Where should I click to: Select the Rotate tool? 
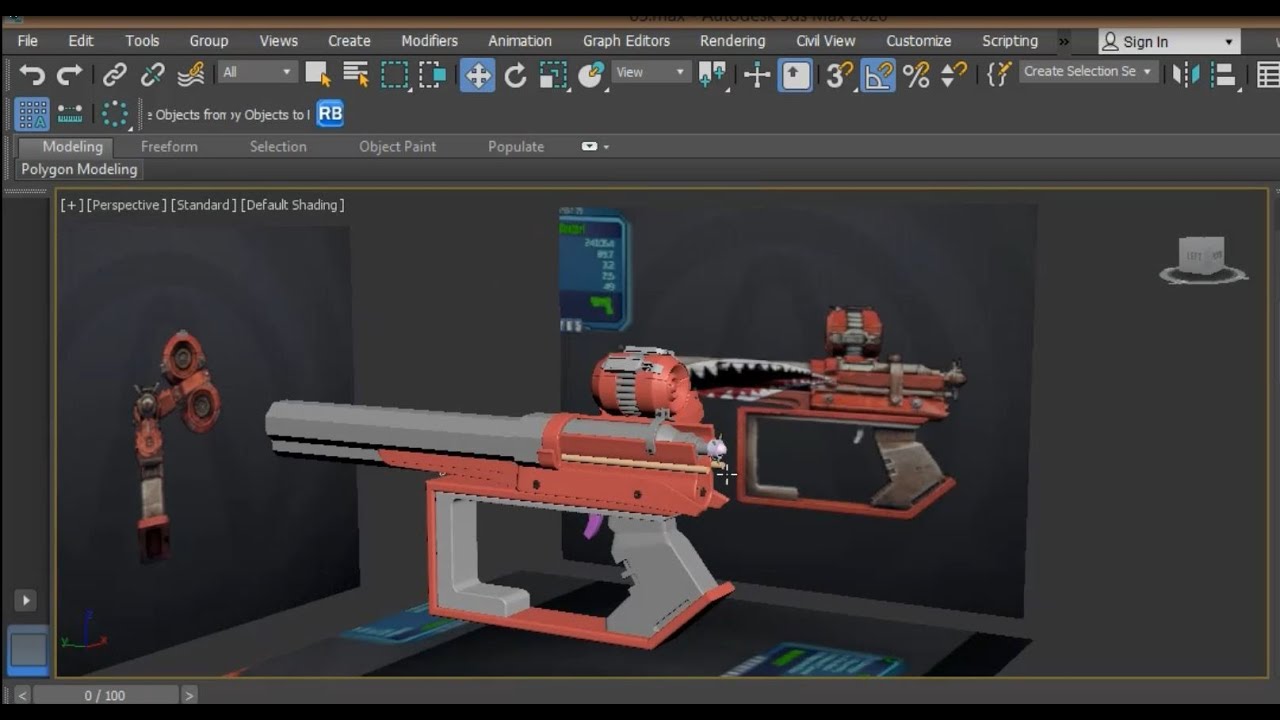(515, 74)
